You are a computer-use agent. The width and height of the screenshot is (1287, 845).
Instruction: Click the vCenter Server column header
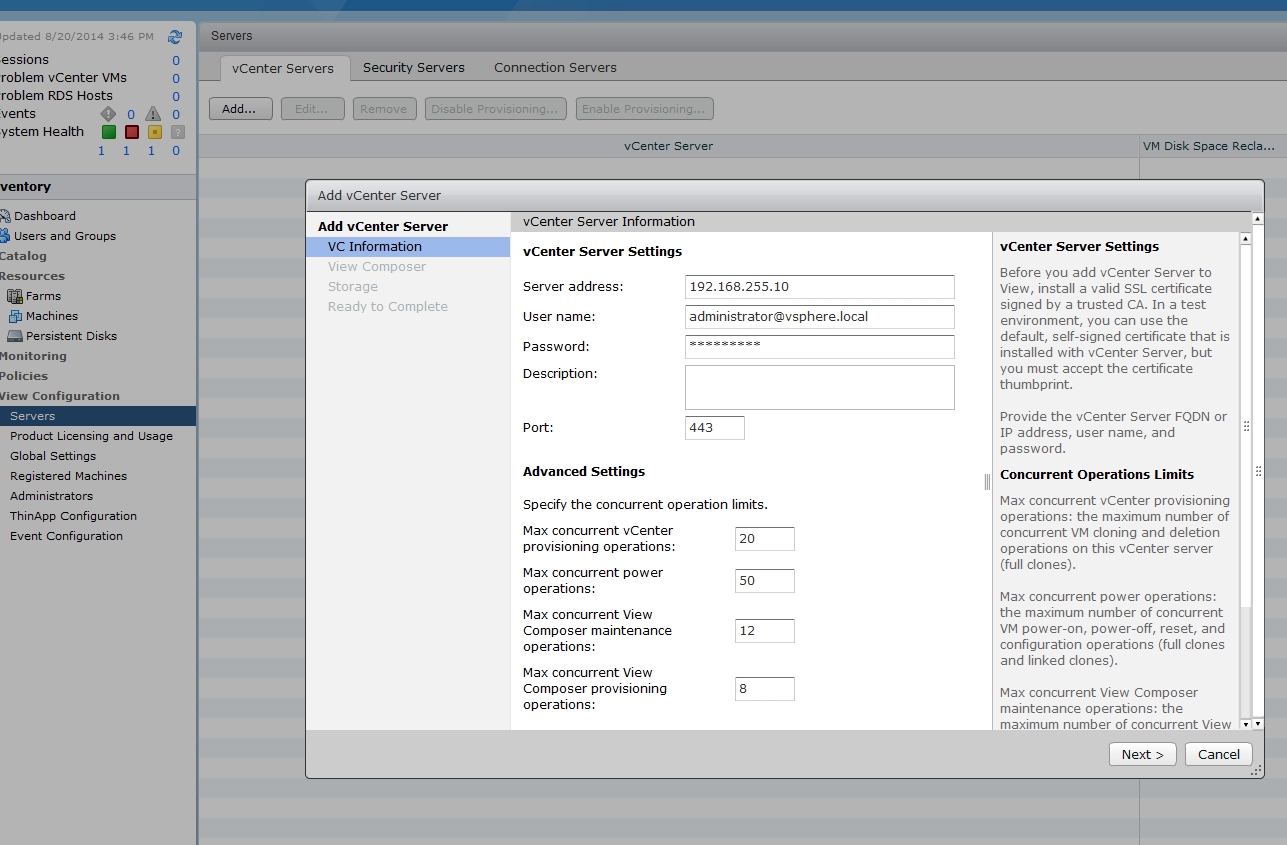668,146
